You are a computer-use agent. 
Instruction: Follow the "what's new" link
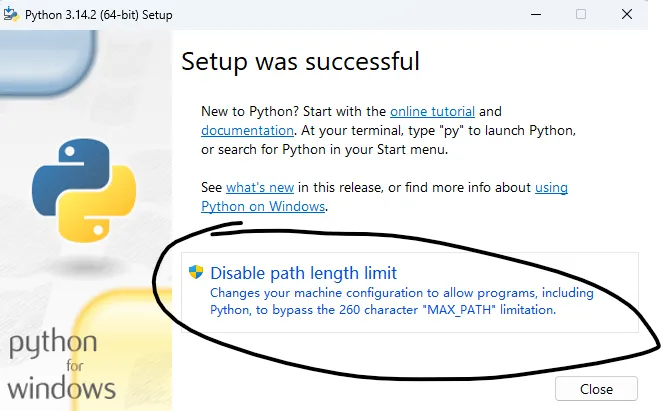click(x=260, y=187)
